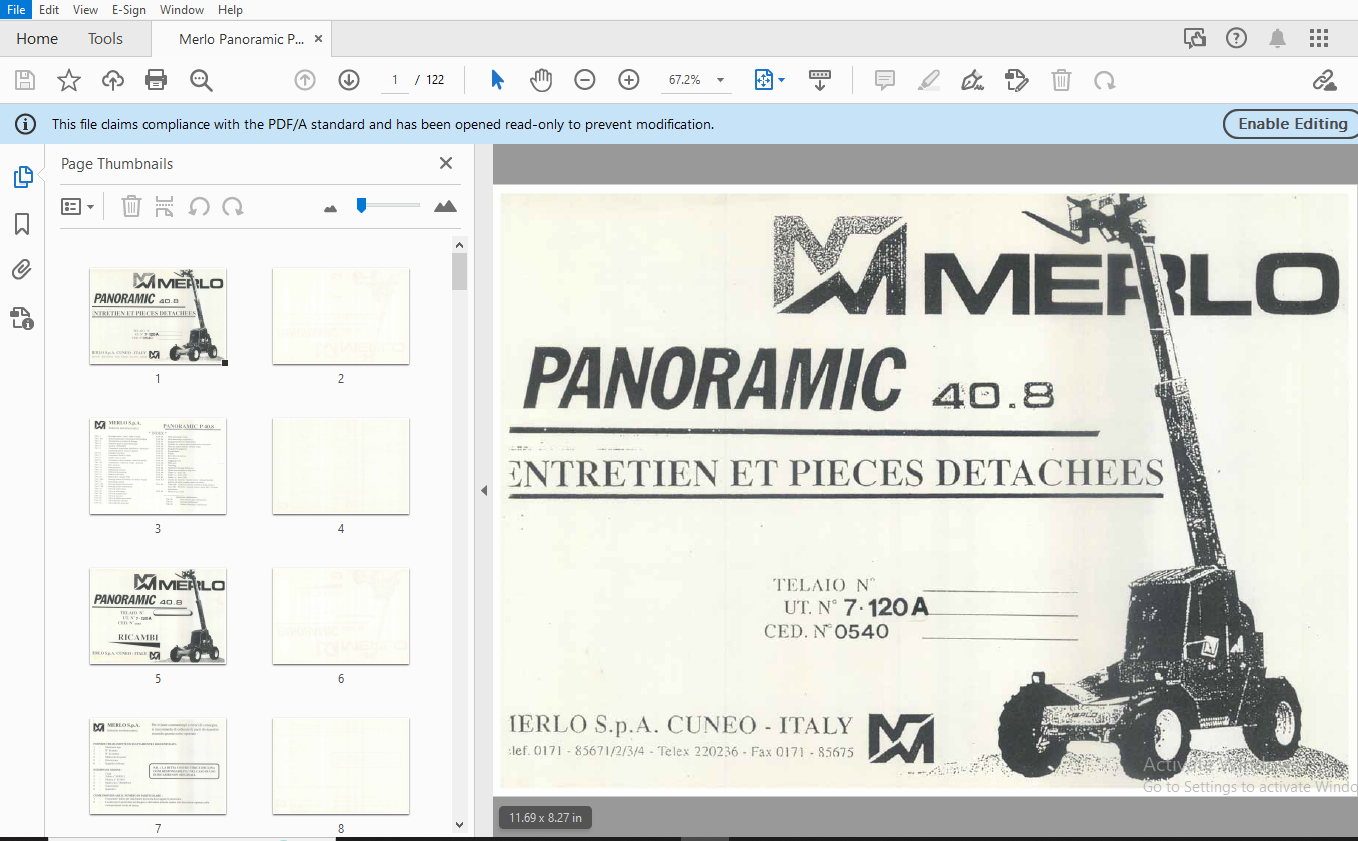Open the Help question mark menu
Viewport: 1358px width, 841px height.
click(x=1236, y=38)
